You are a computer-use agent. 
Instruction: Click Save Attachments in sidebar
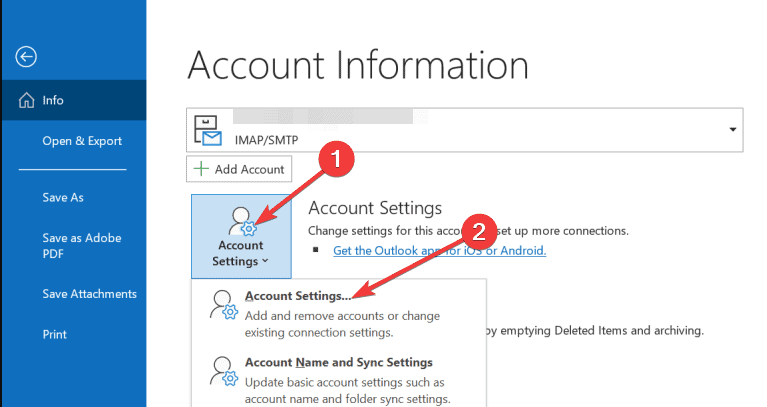click(89, 294)
